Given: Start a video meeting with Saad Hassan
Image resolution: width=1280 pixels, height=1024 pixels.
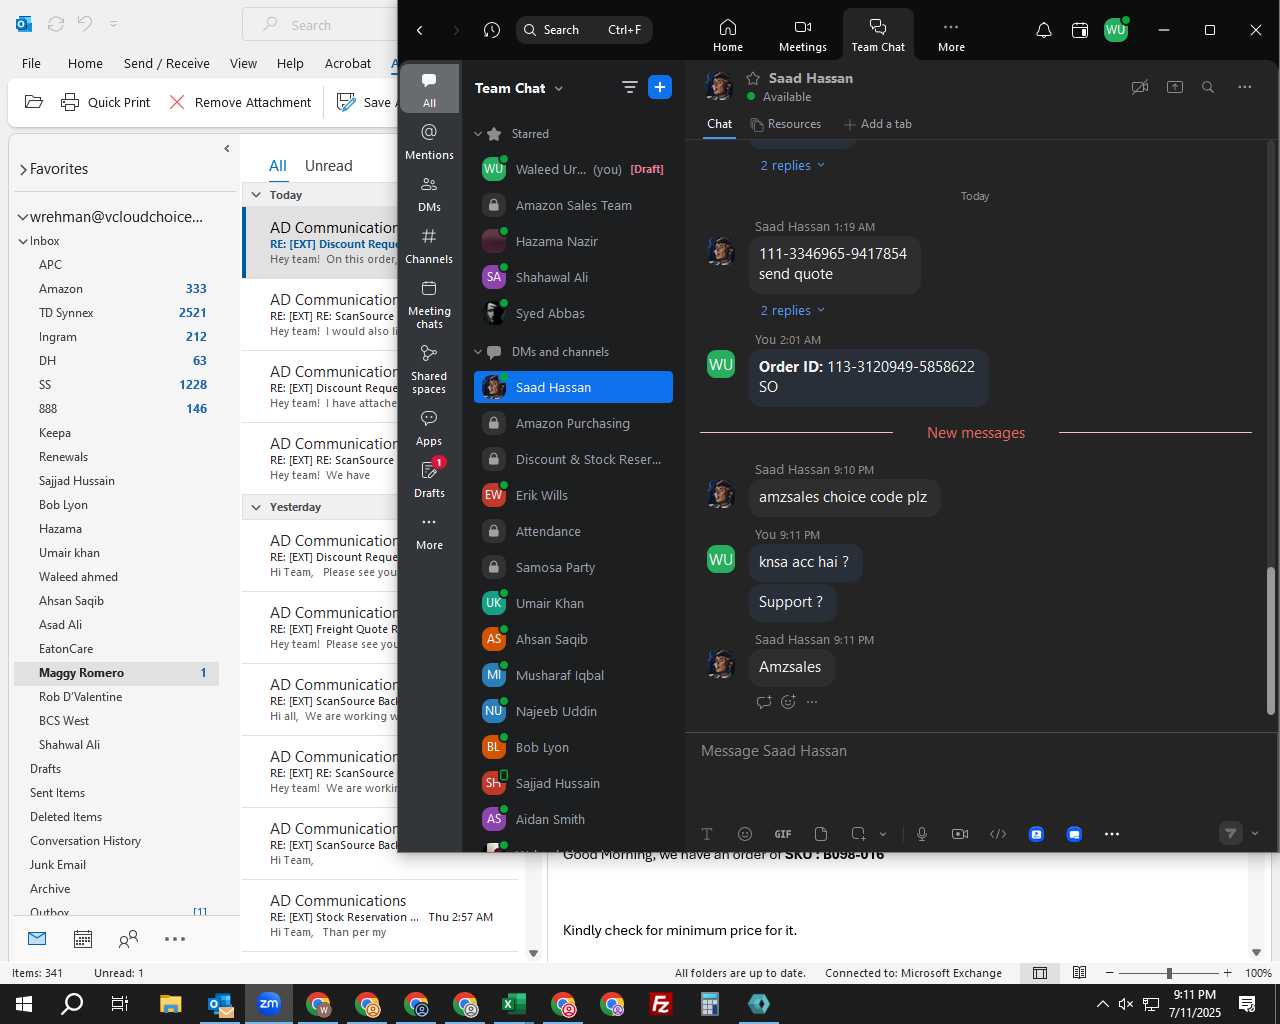Looking at the screenshot, I should pos(1139,87).
